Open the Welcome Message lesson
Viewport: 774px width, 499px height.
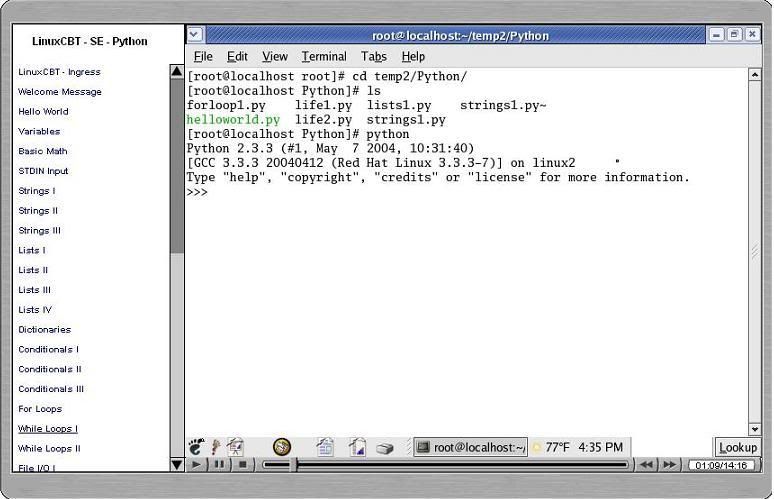[60, 92]
